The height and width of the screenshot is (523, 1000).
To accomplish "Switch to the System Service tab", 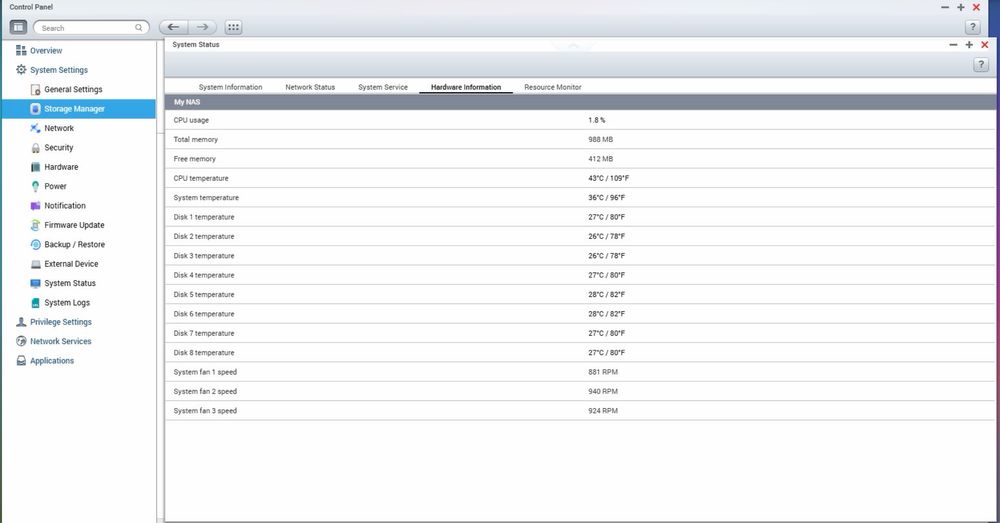I will tap(383, 87).
